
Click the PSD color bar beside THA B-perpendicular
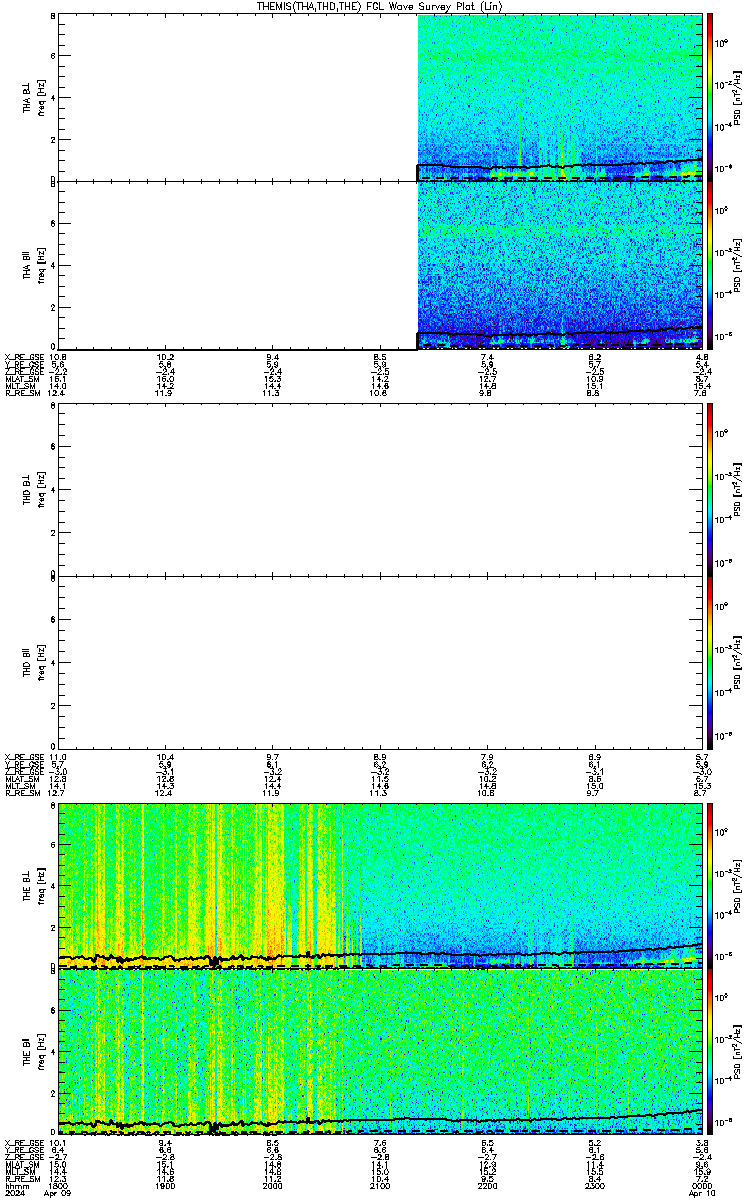pyautogui.click(x=710, y=97)
